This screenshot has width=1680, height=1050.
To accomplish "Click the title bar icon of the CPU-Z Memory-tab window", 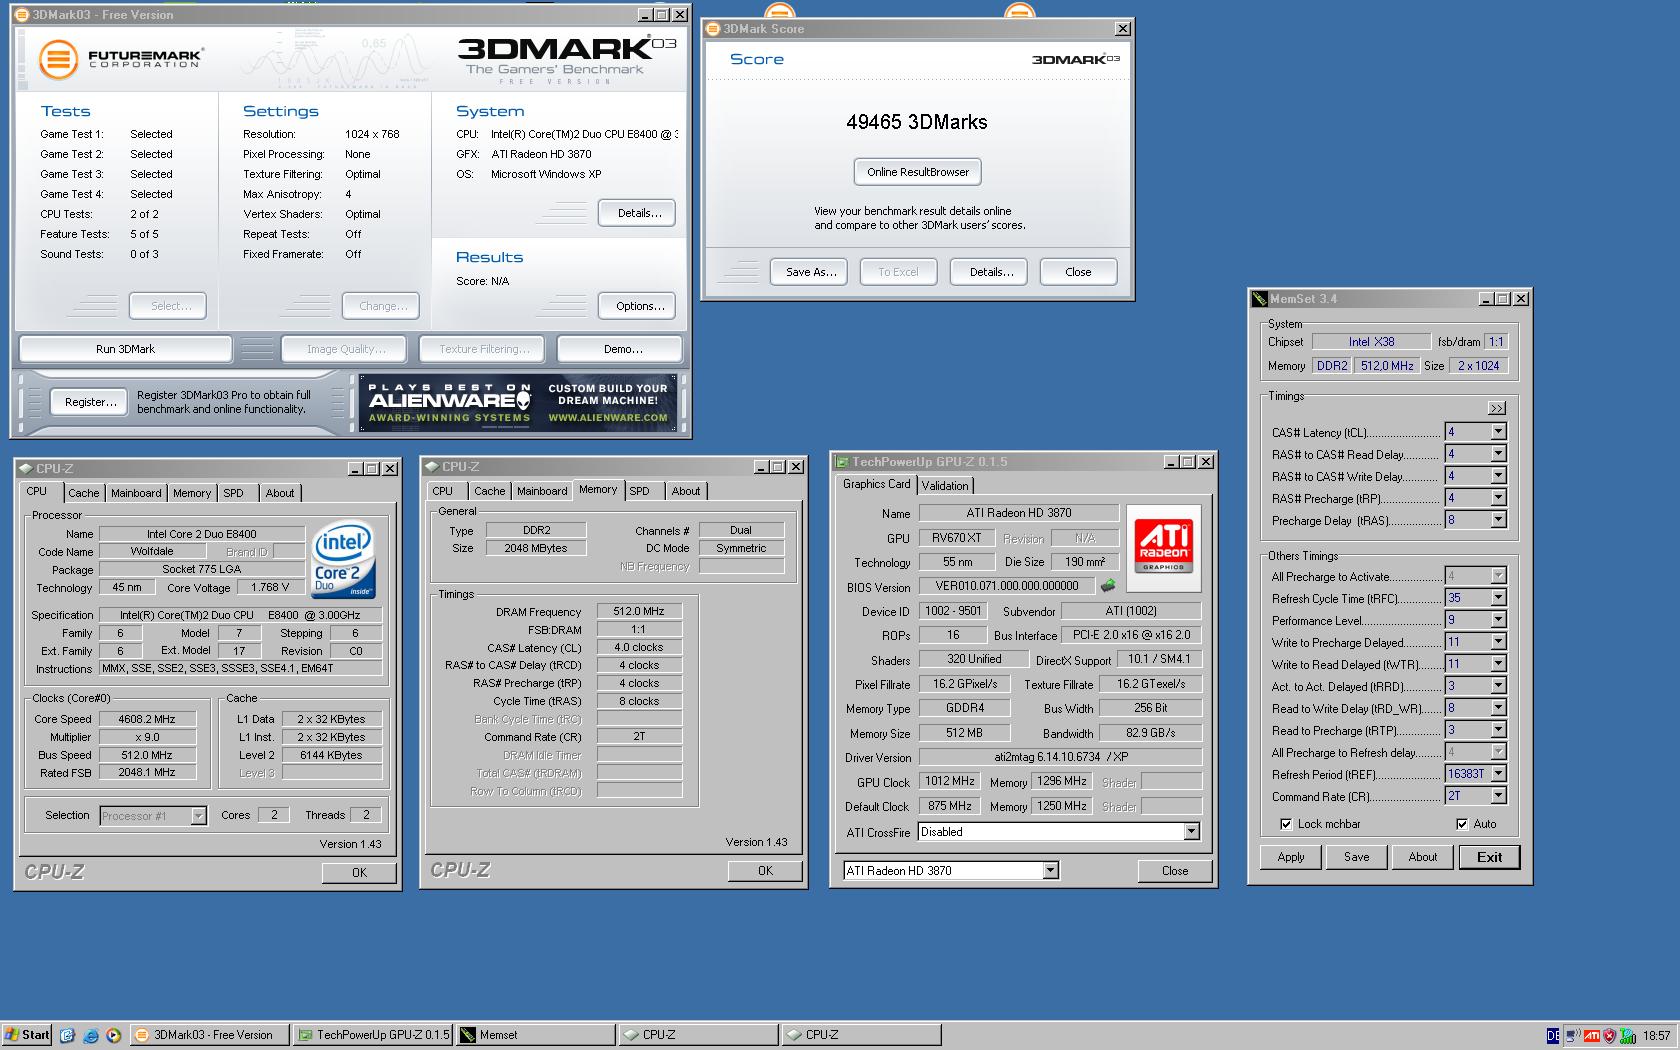I will coord(432,467).
